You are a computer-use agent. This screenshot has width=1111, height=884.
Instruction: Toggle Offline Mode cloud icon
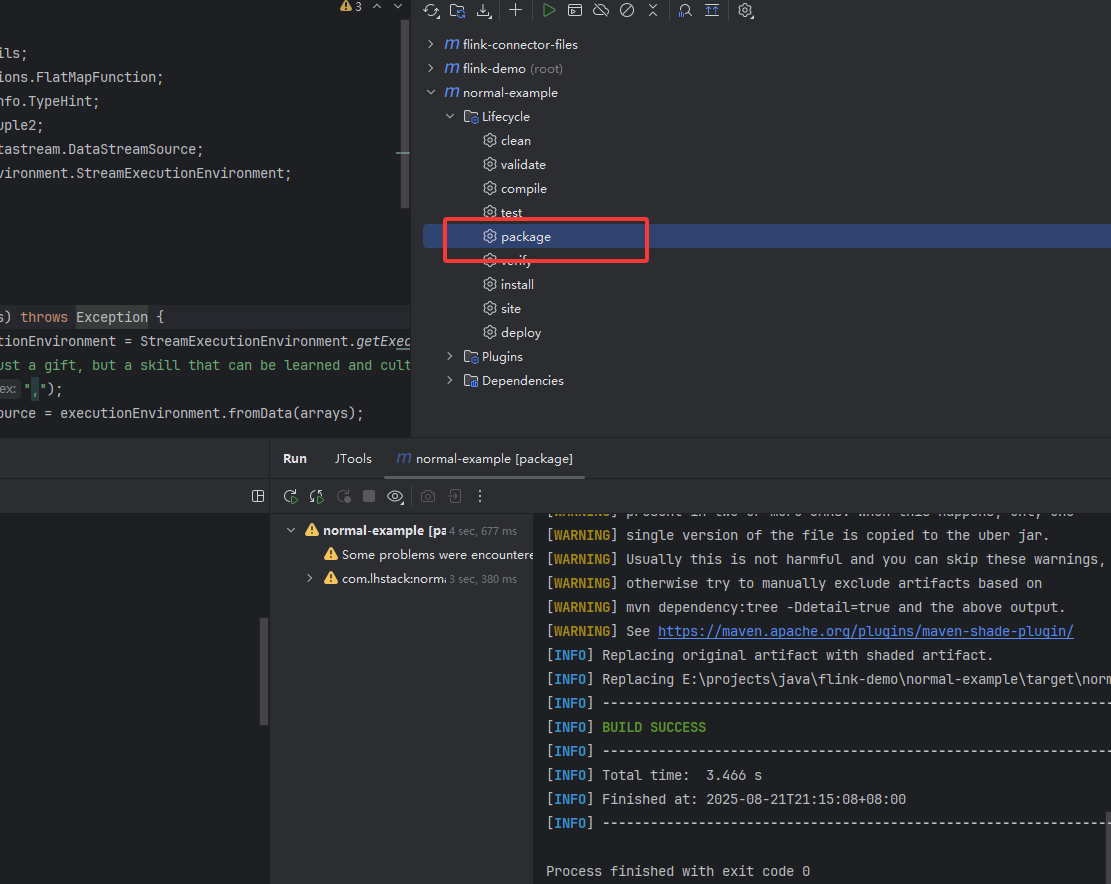tap(601, 10)
